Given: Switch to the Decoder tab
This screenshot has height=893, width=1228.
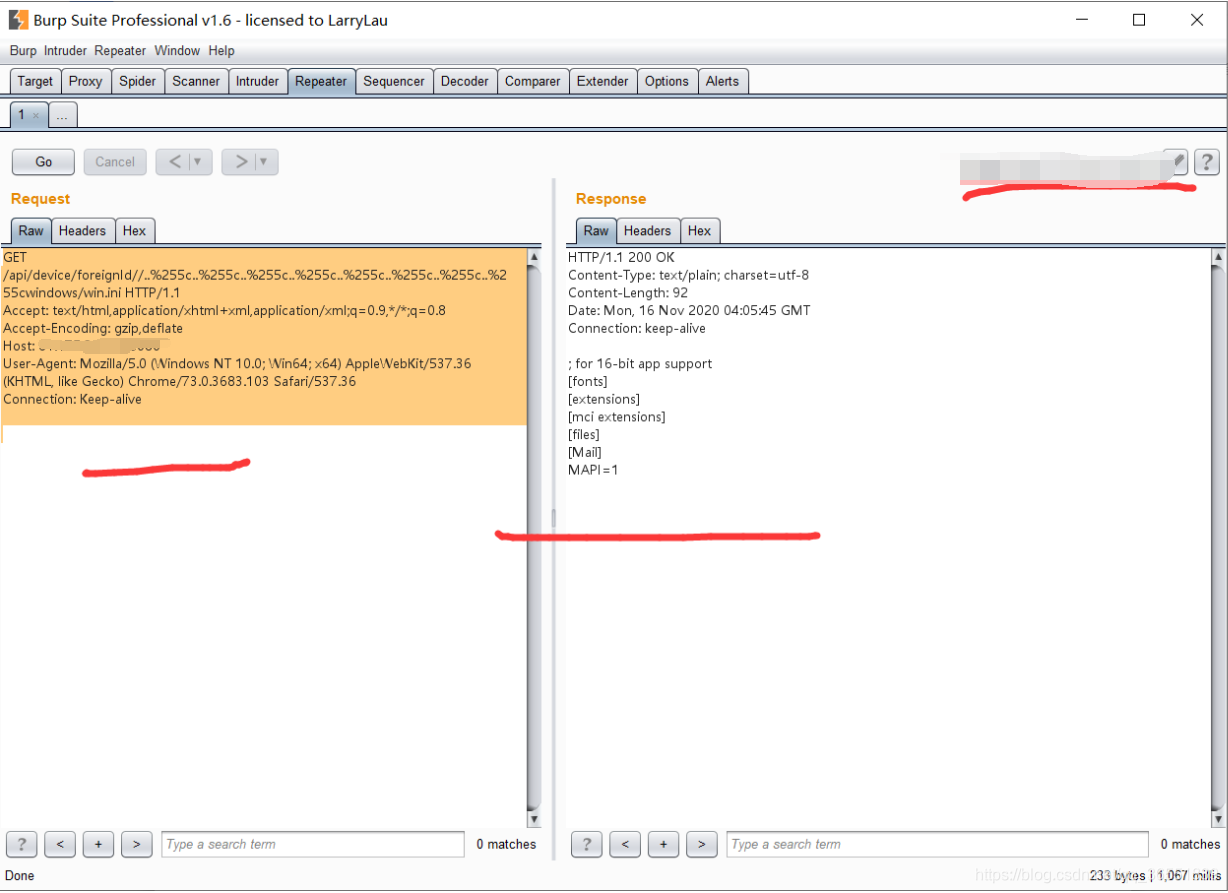Looking at the screenshot, I should (x=465, y=81).
